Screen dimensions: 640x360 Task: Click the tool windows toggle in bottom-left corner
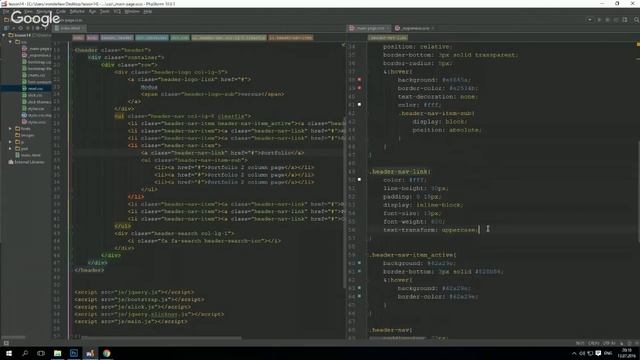[x=6, y=343]
